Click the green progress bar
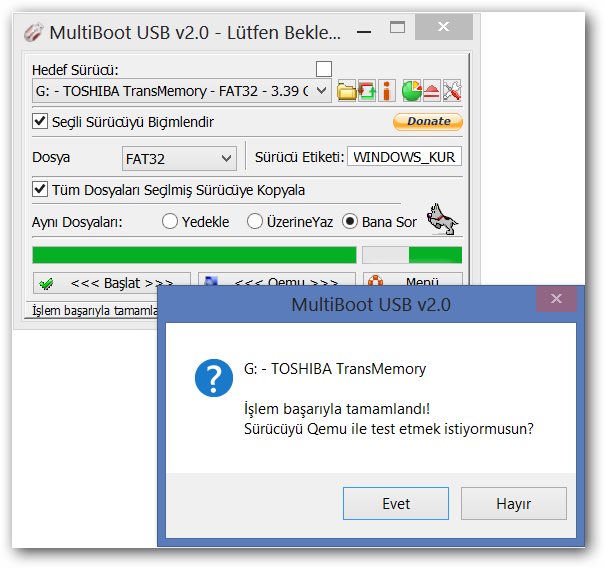Viewport: 605px width, 568px height. (194, 255)
